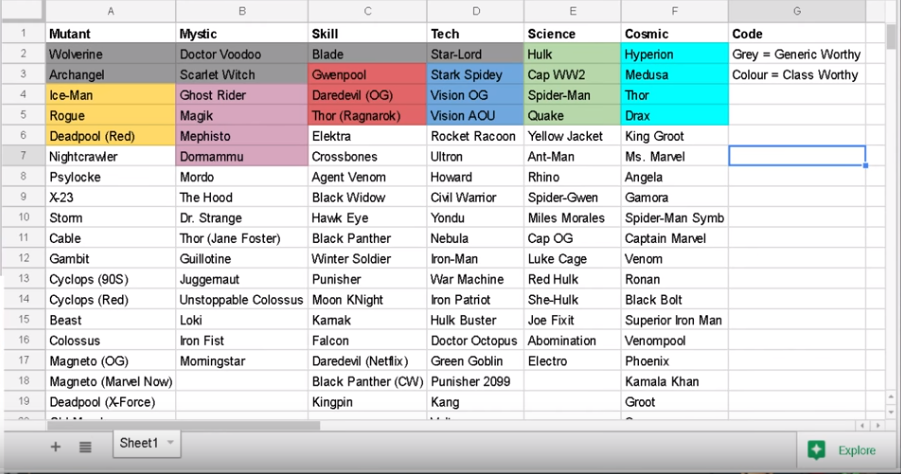Image resolution: width=901 pixels, height=474 pixels.
Task: Select row 19 header
Action: coord(24,402)
